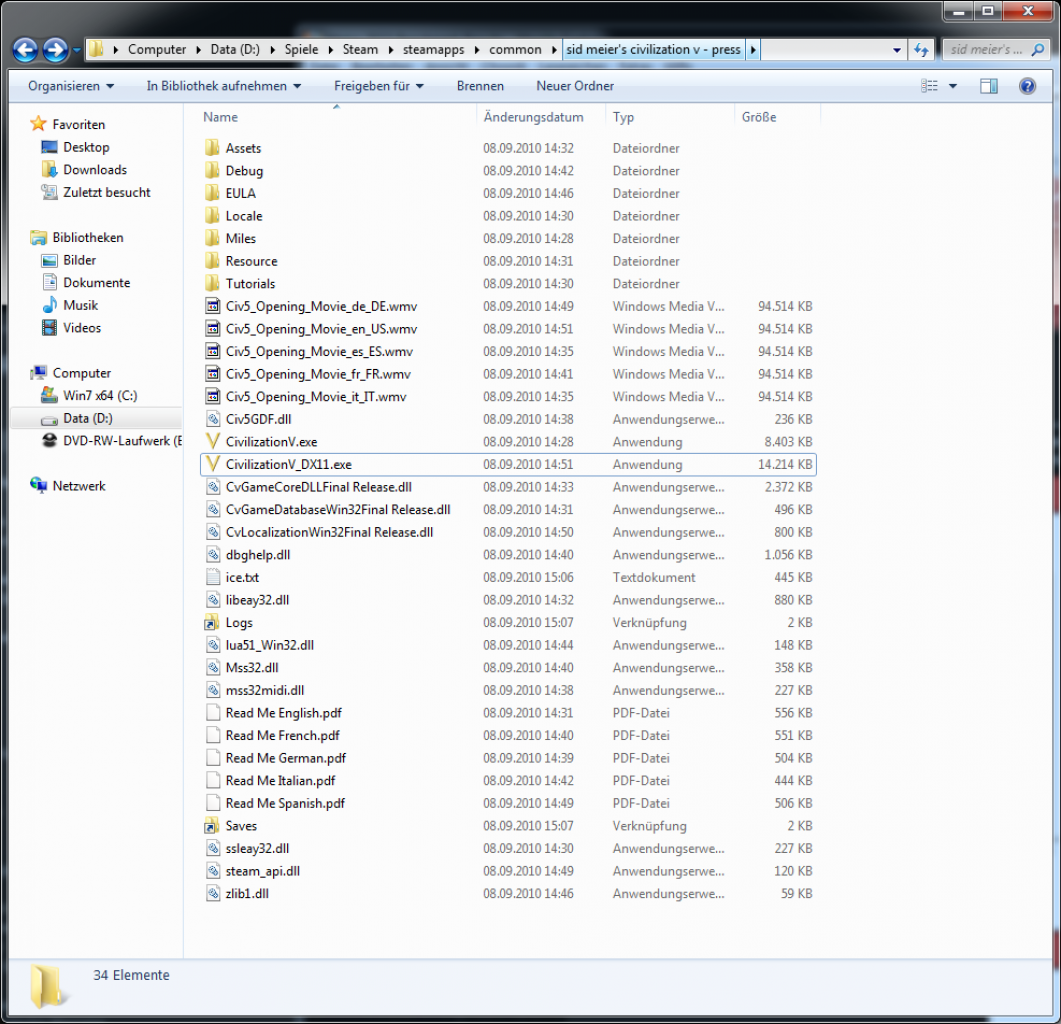Image resolution: width=1061 pixels, height=1024 pixels.
Task: Click the CivilizationV.exe V icon
Action: pos(212,441)
